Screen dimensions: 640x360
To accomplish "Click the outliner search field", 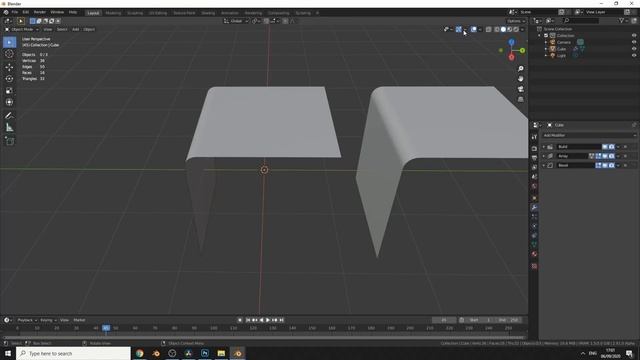I will point(580,20).
